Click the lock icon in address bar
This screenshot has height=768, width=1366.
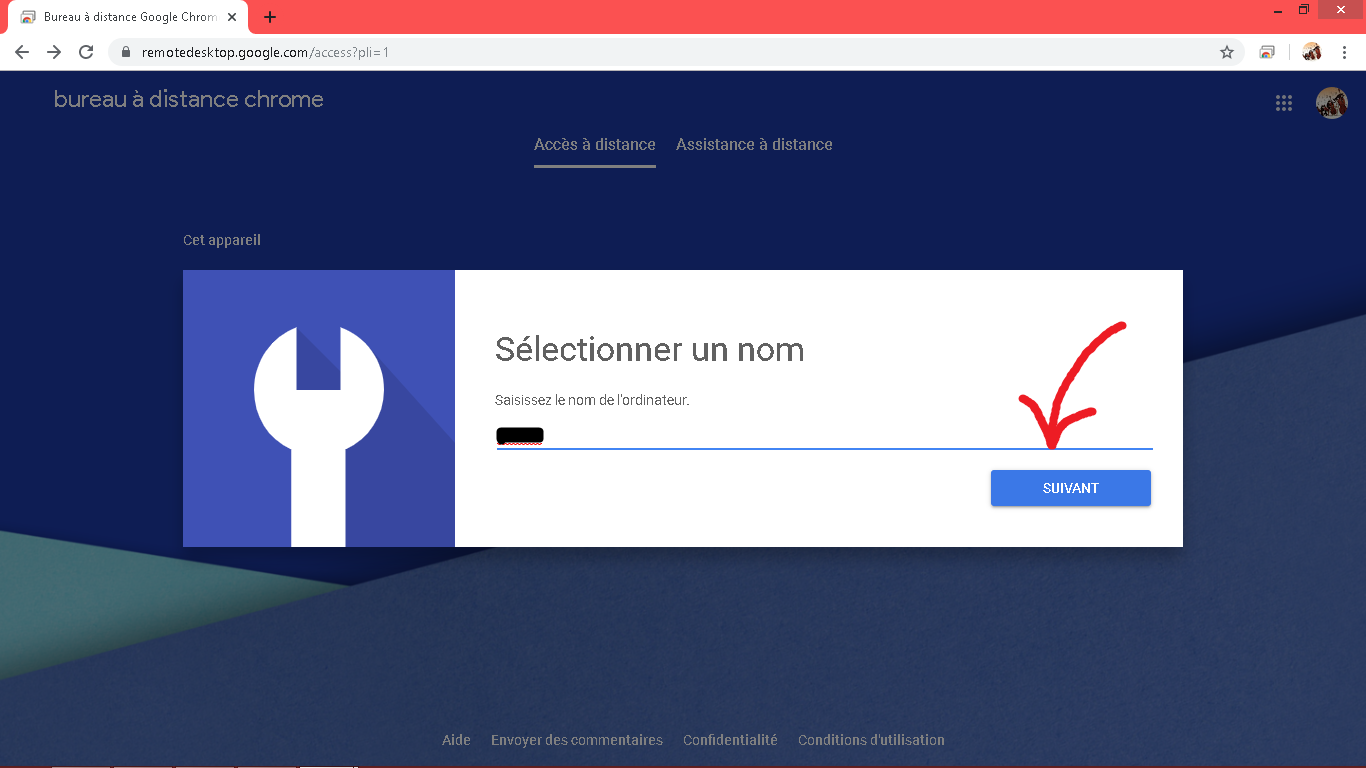[126, 52]
